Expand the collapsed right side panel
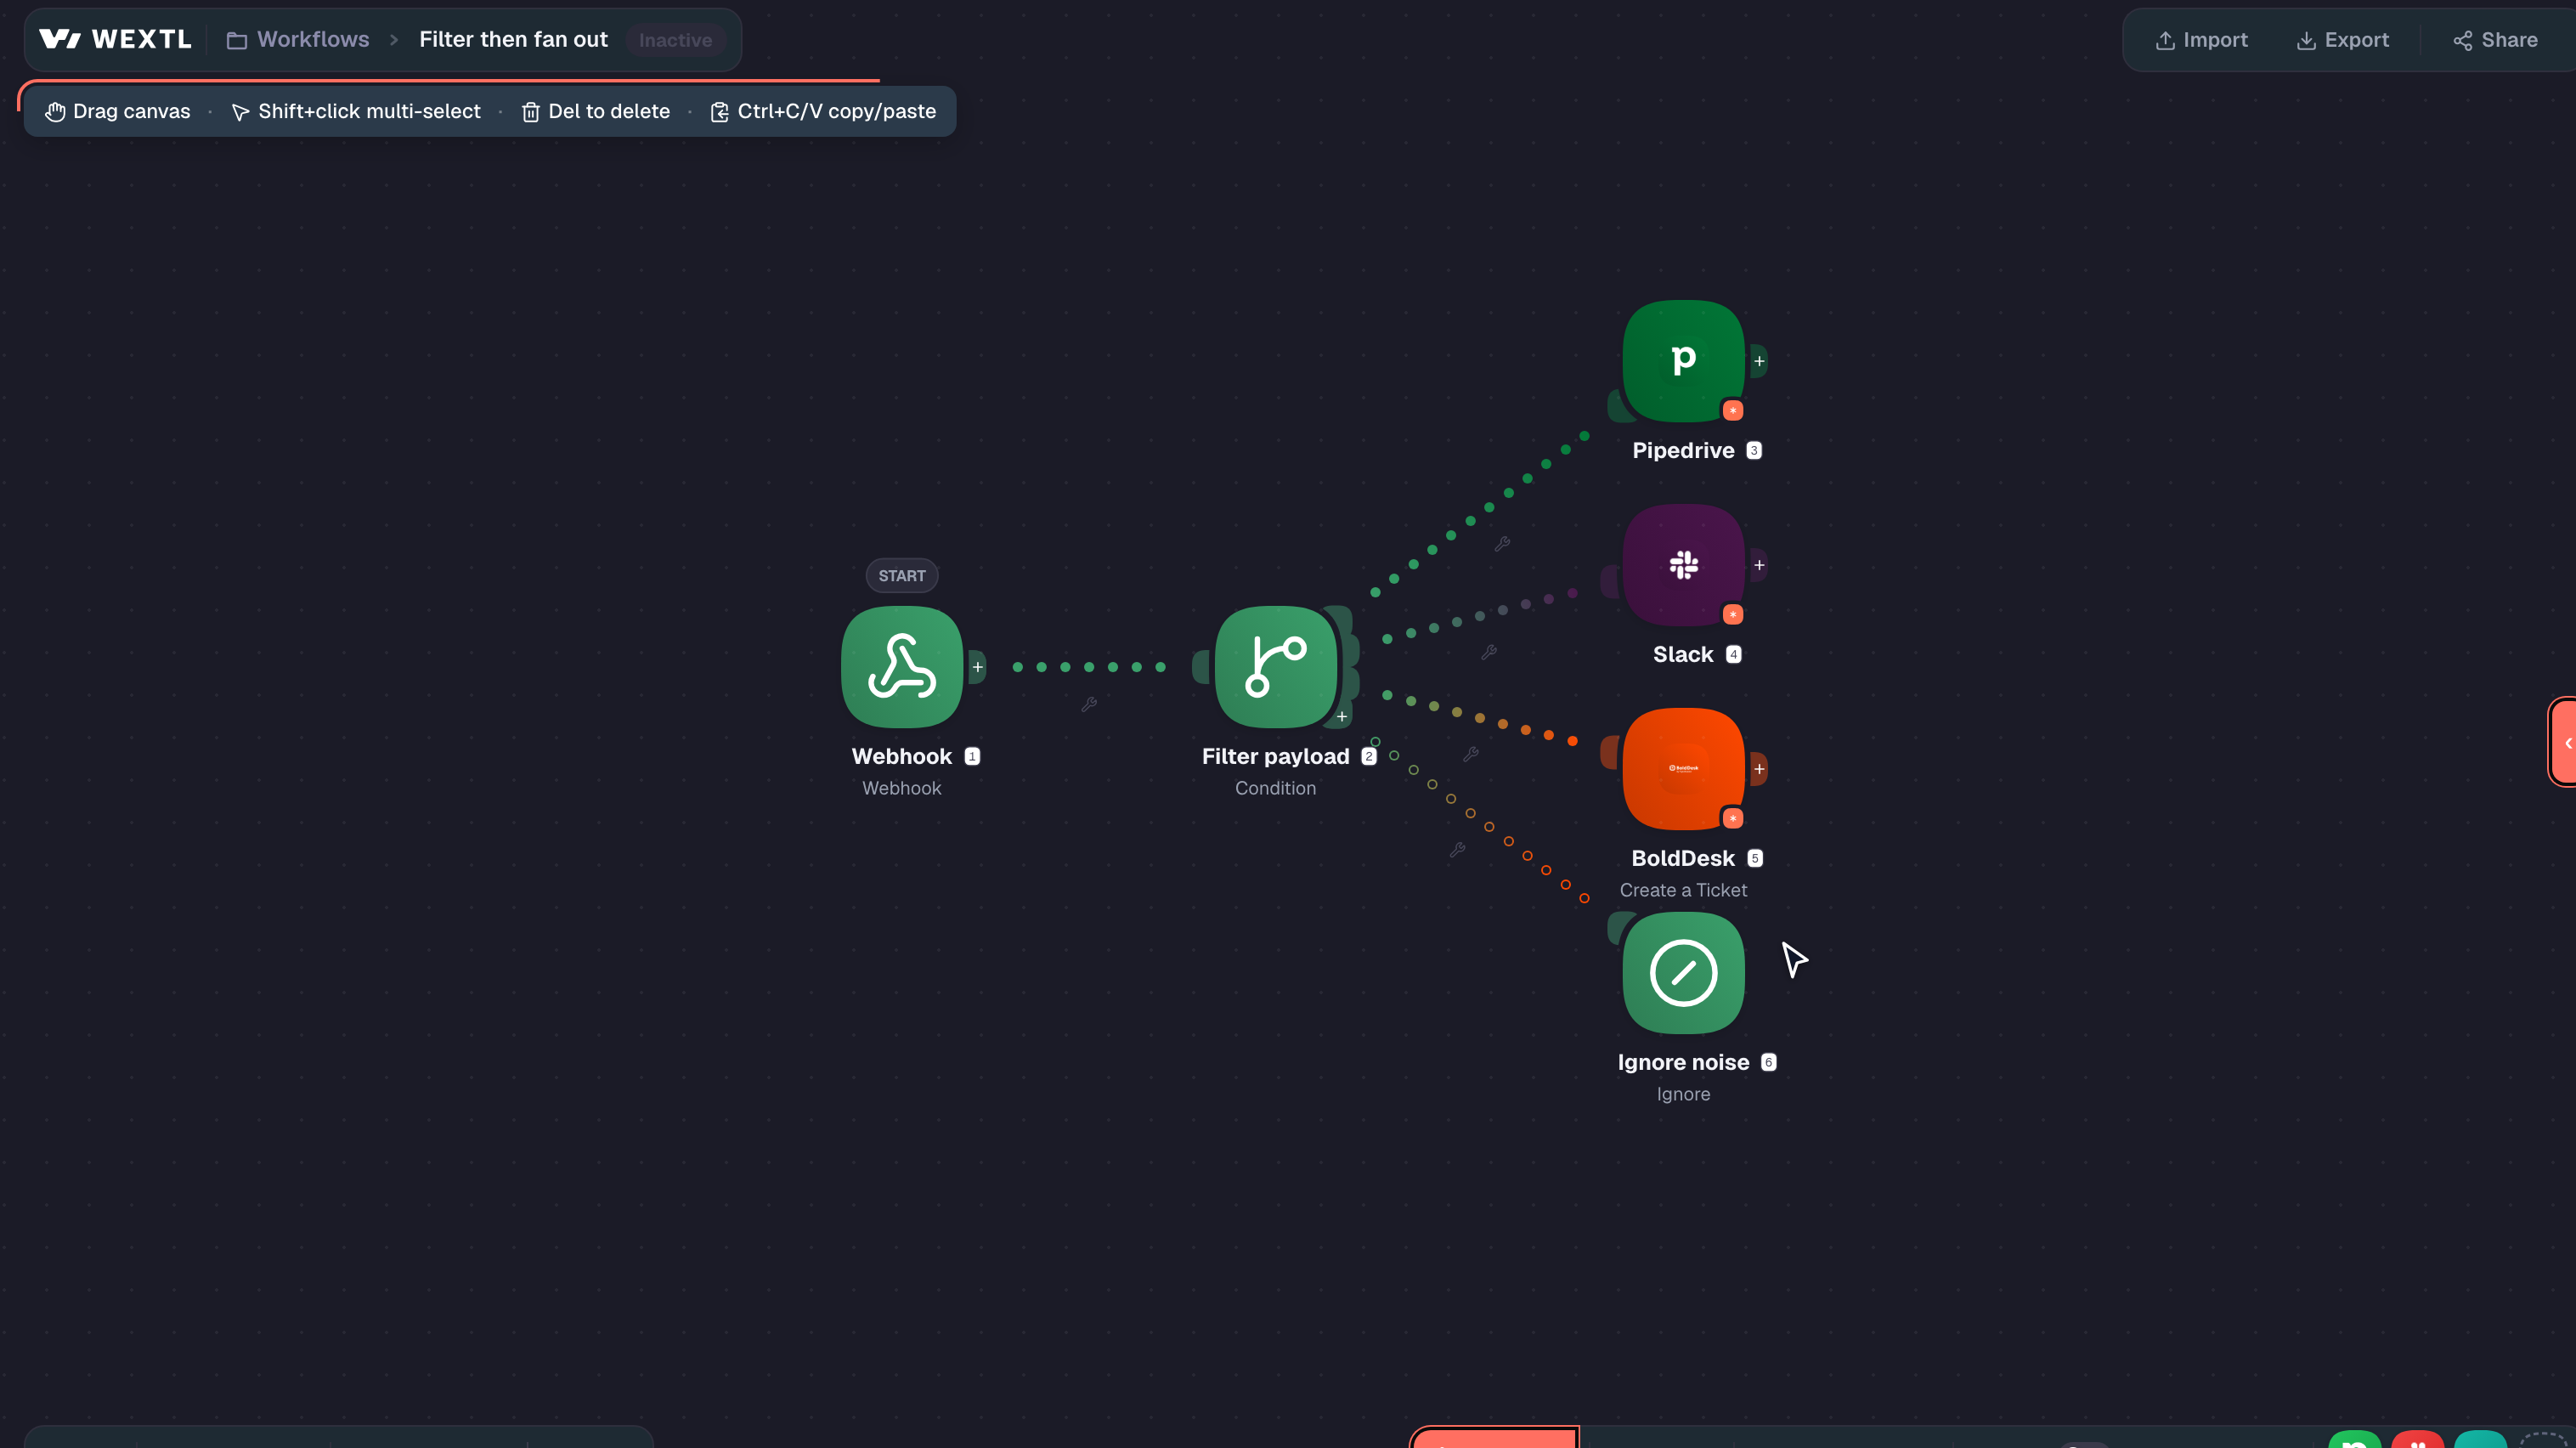Screen dimensions: 2576x1448 click(x=2565, y=742)
